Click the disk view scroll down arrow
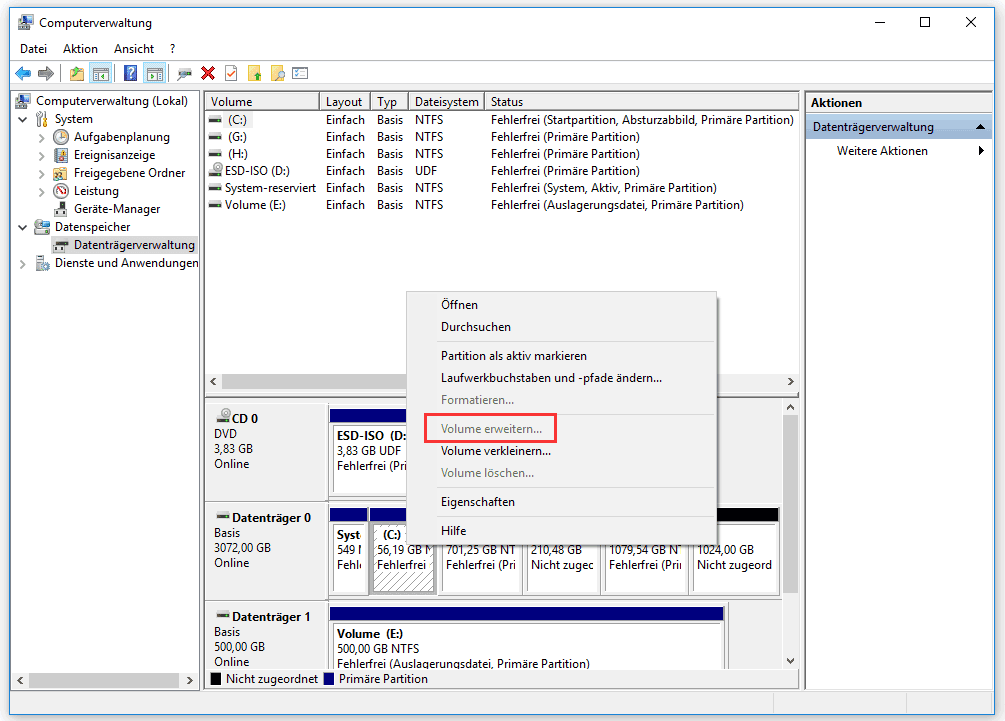The height and width of the screenshot is (721, 1005). coord(790,661)
